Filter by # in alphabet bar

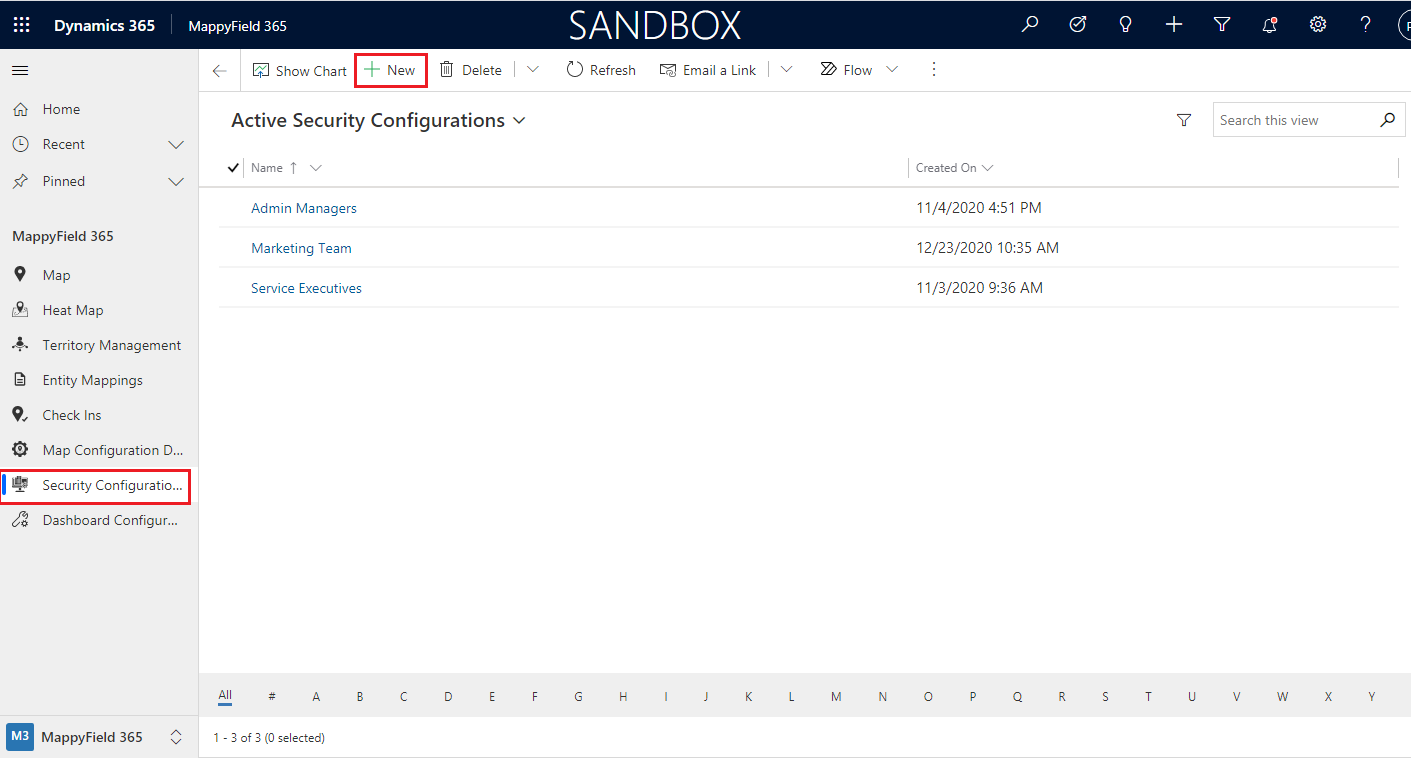[x=272, y=697]
